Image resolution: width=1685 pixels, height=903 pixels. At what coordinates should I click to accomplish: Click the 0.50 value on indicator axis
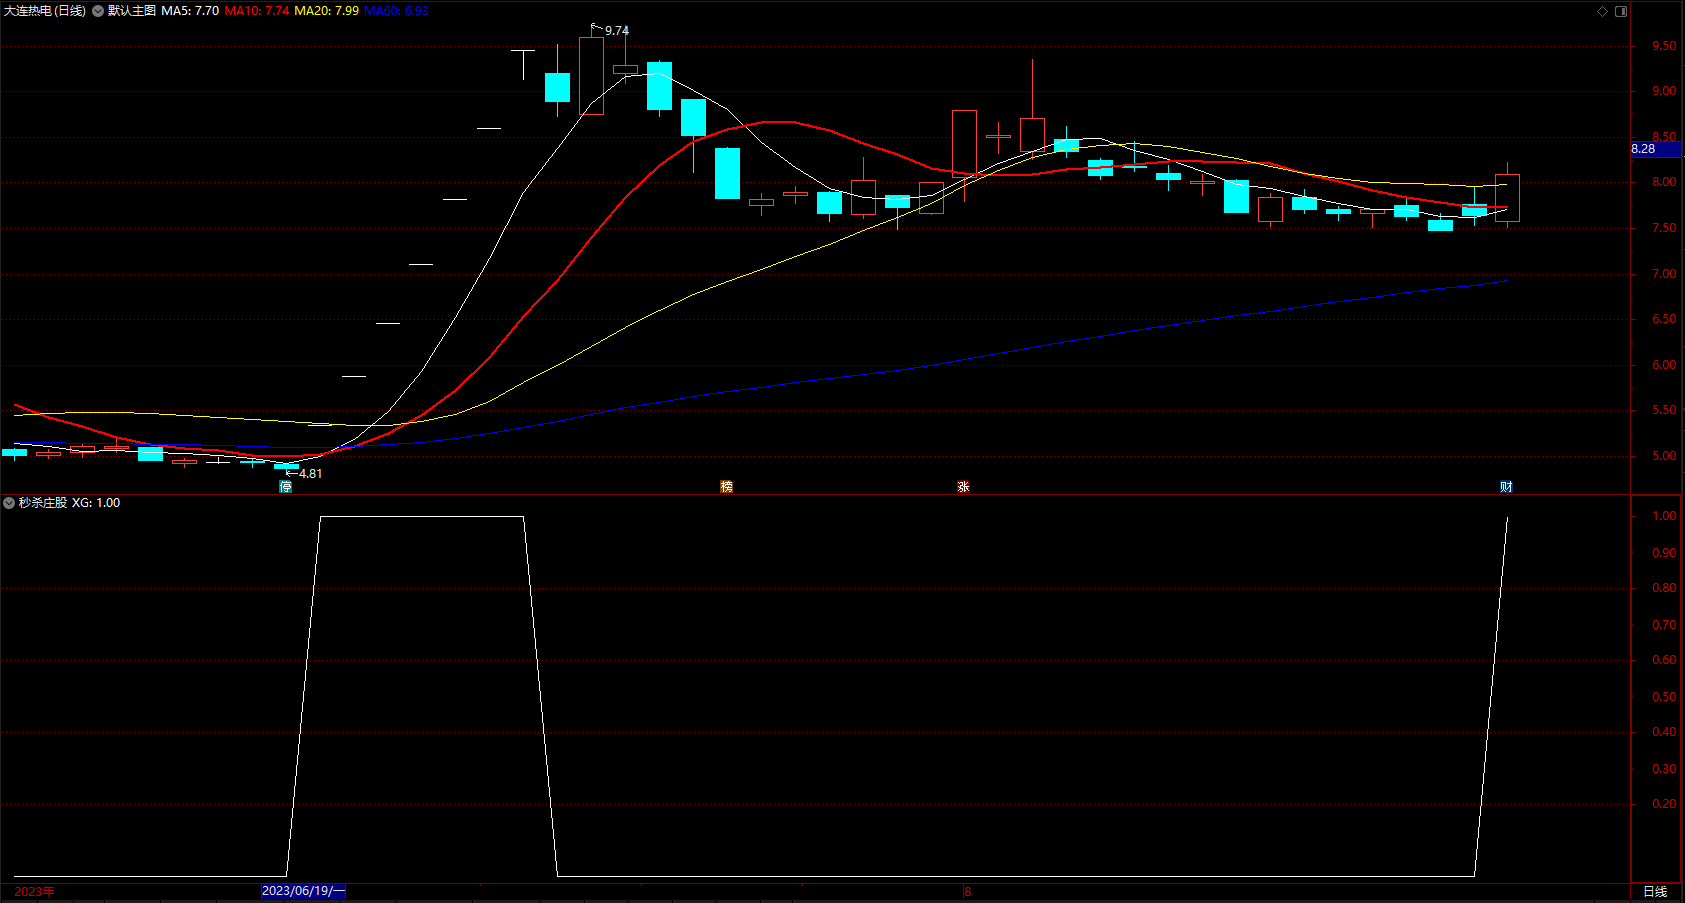click(x=1664, y=697)
